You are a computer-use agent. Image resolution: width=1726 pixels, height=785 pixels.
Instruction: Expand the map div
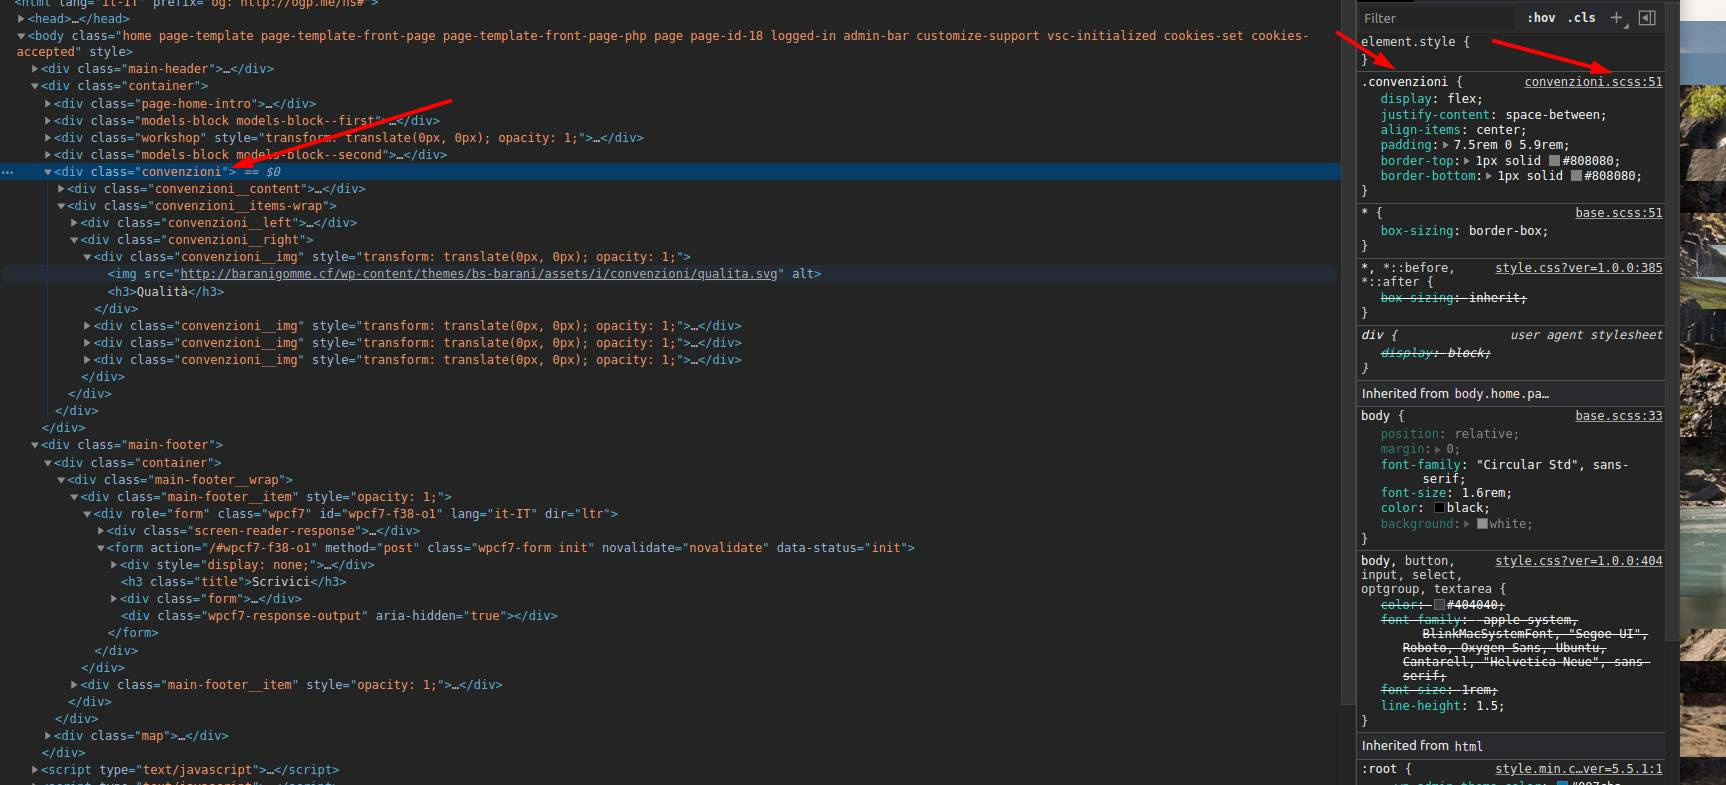(47, 736)
